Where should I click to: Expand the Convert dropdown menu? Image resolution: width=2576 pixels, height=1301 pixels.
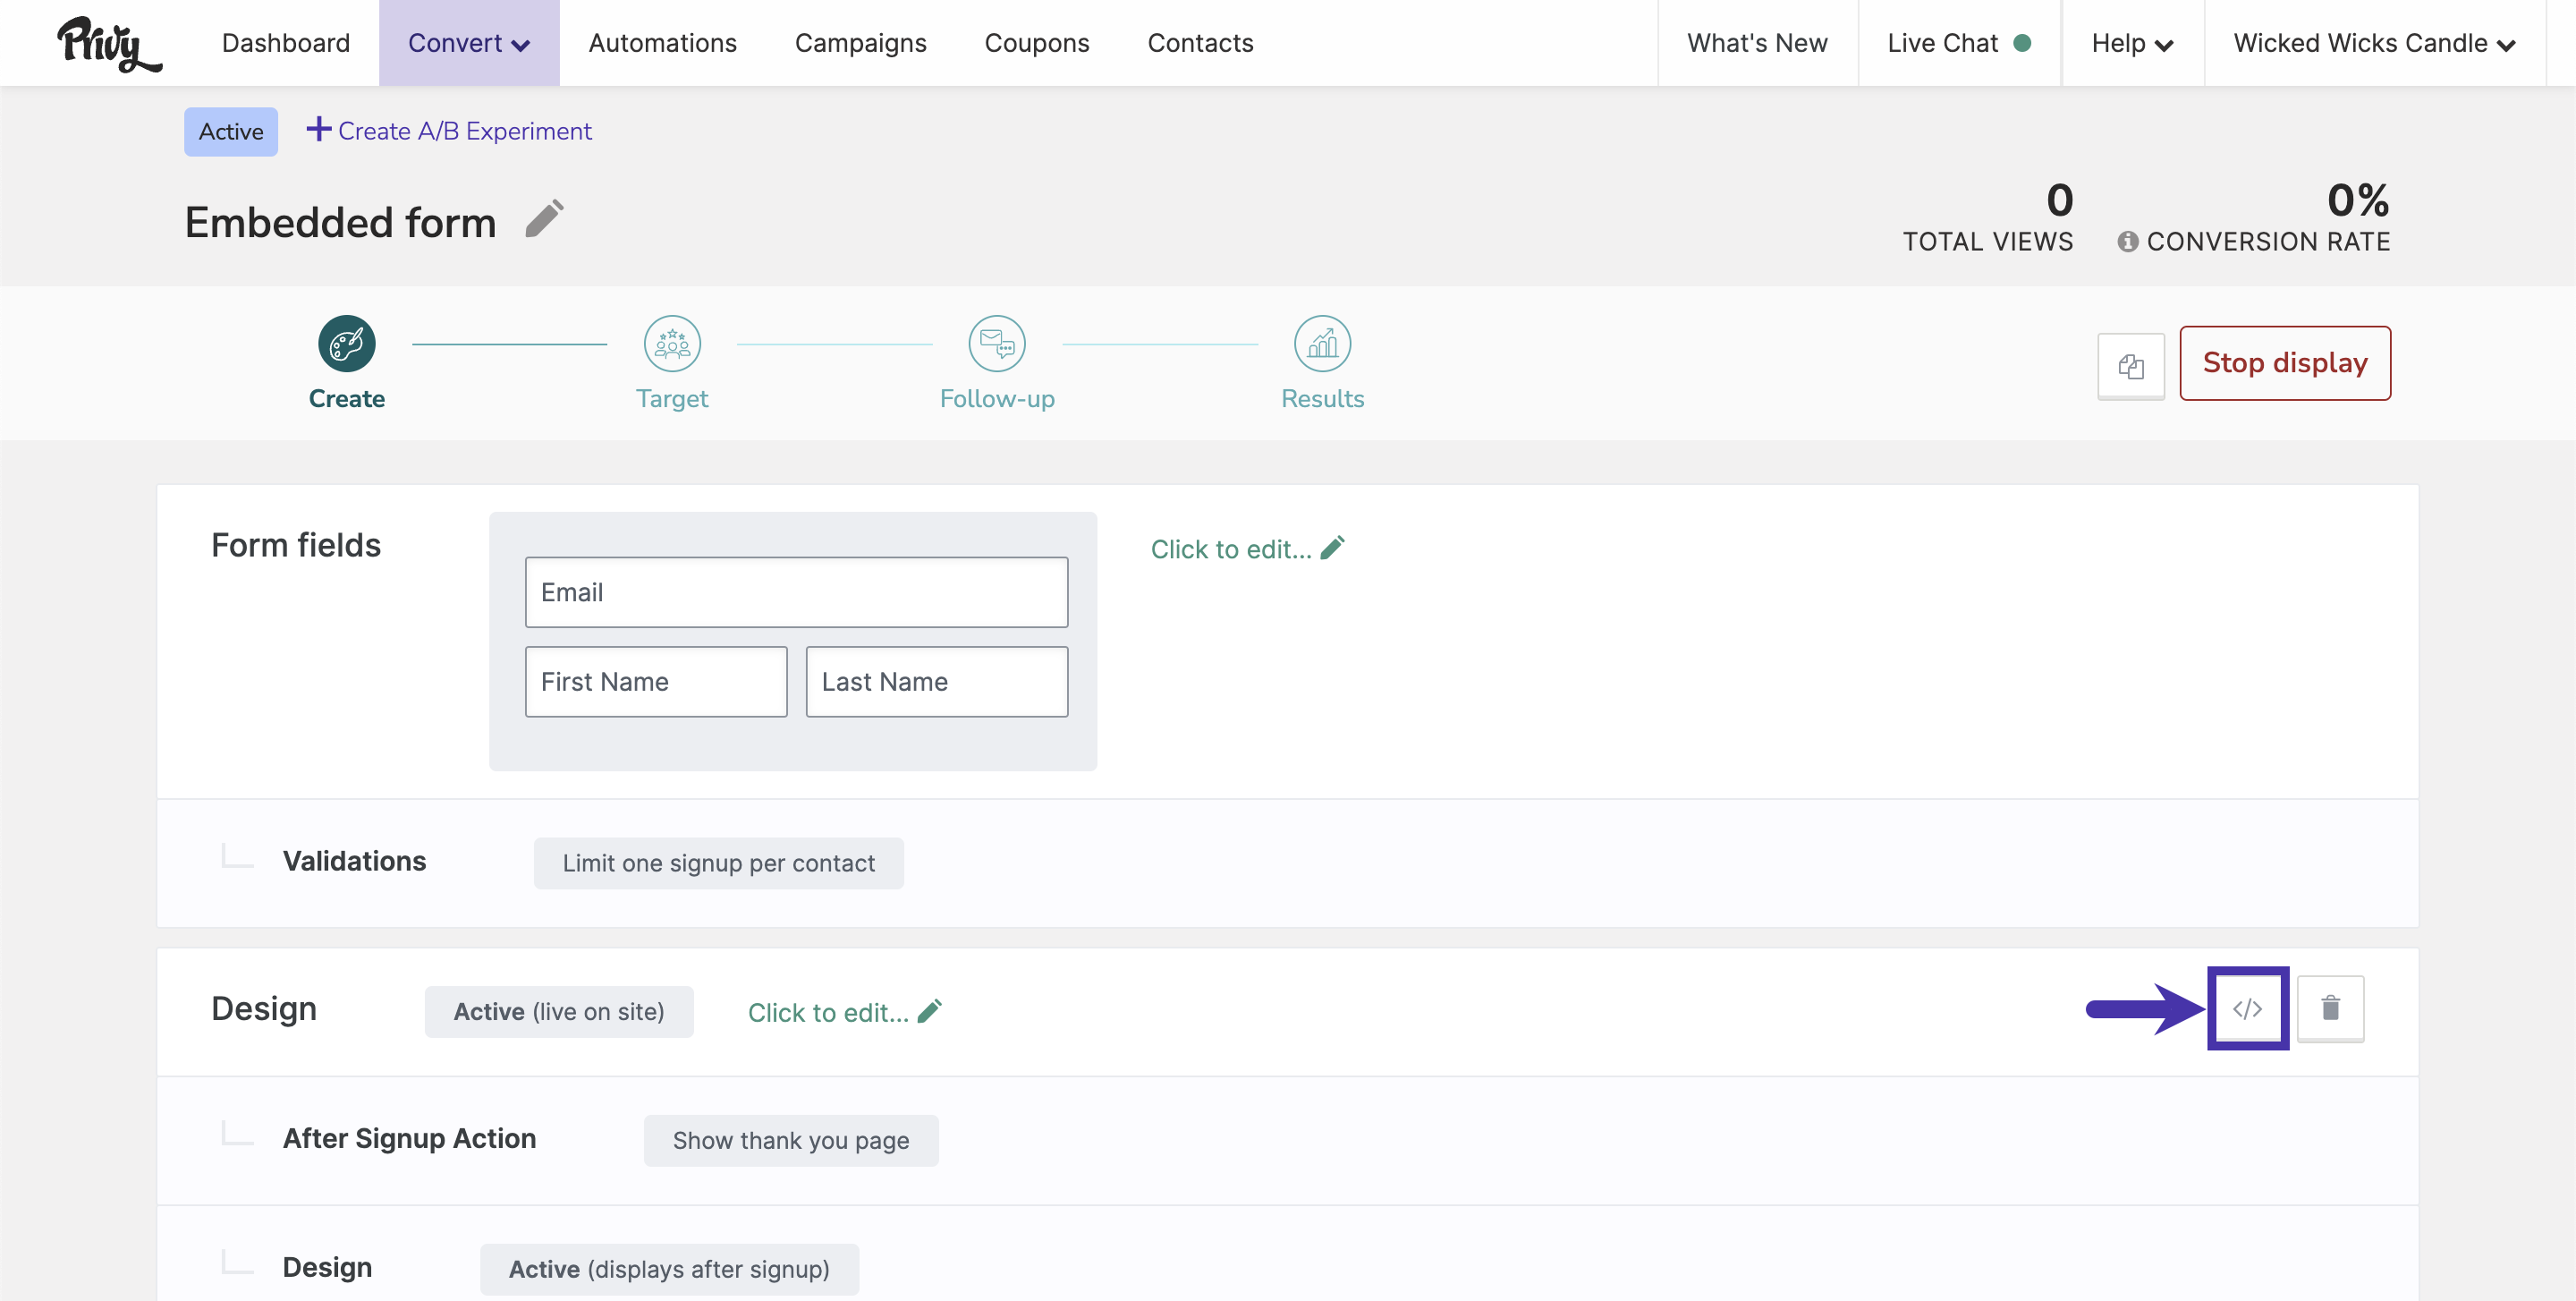[468, 43]
